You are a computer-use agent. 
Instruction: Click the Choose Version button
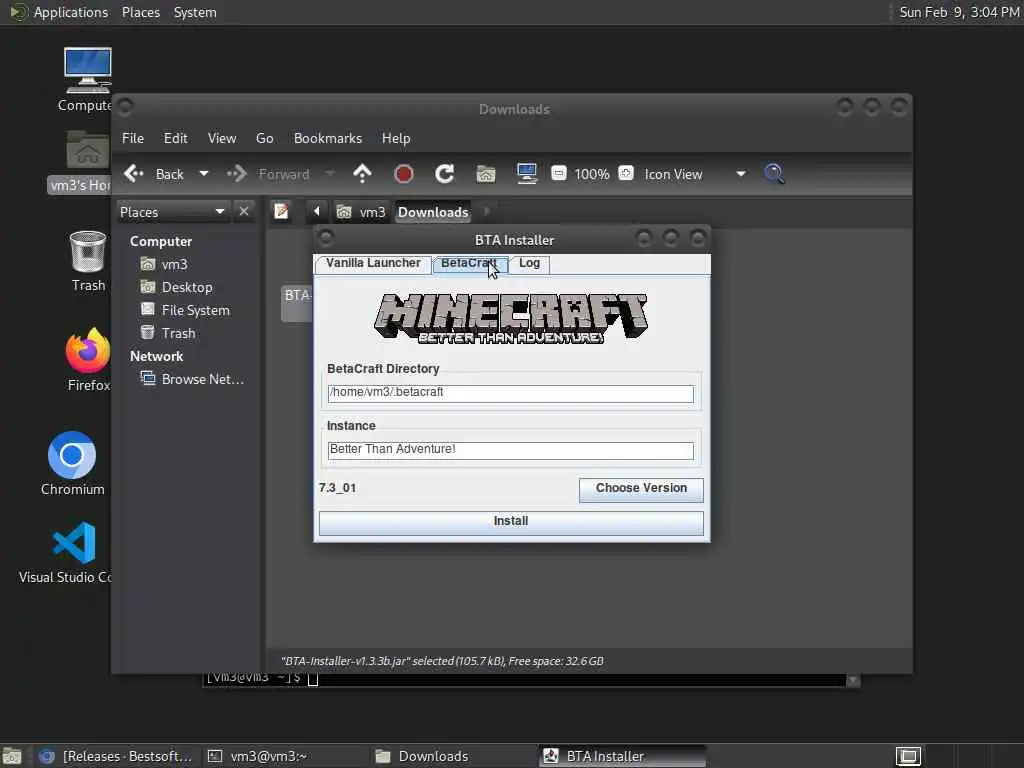[641, 488]
